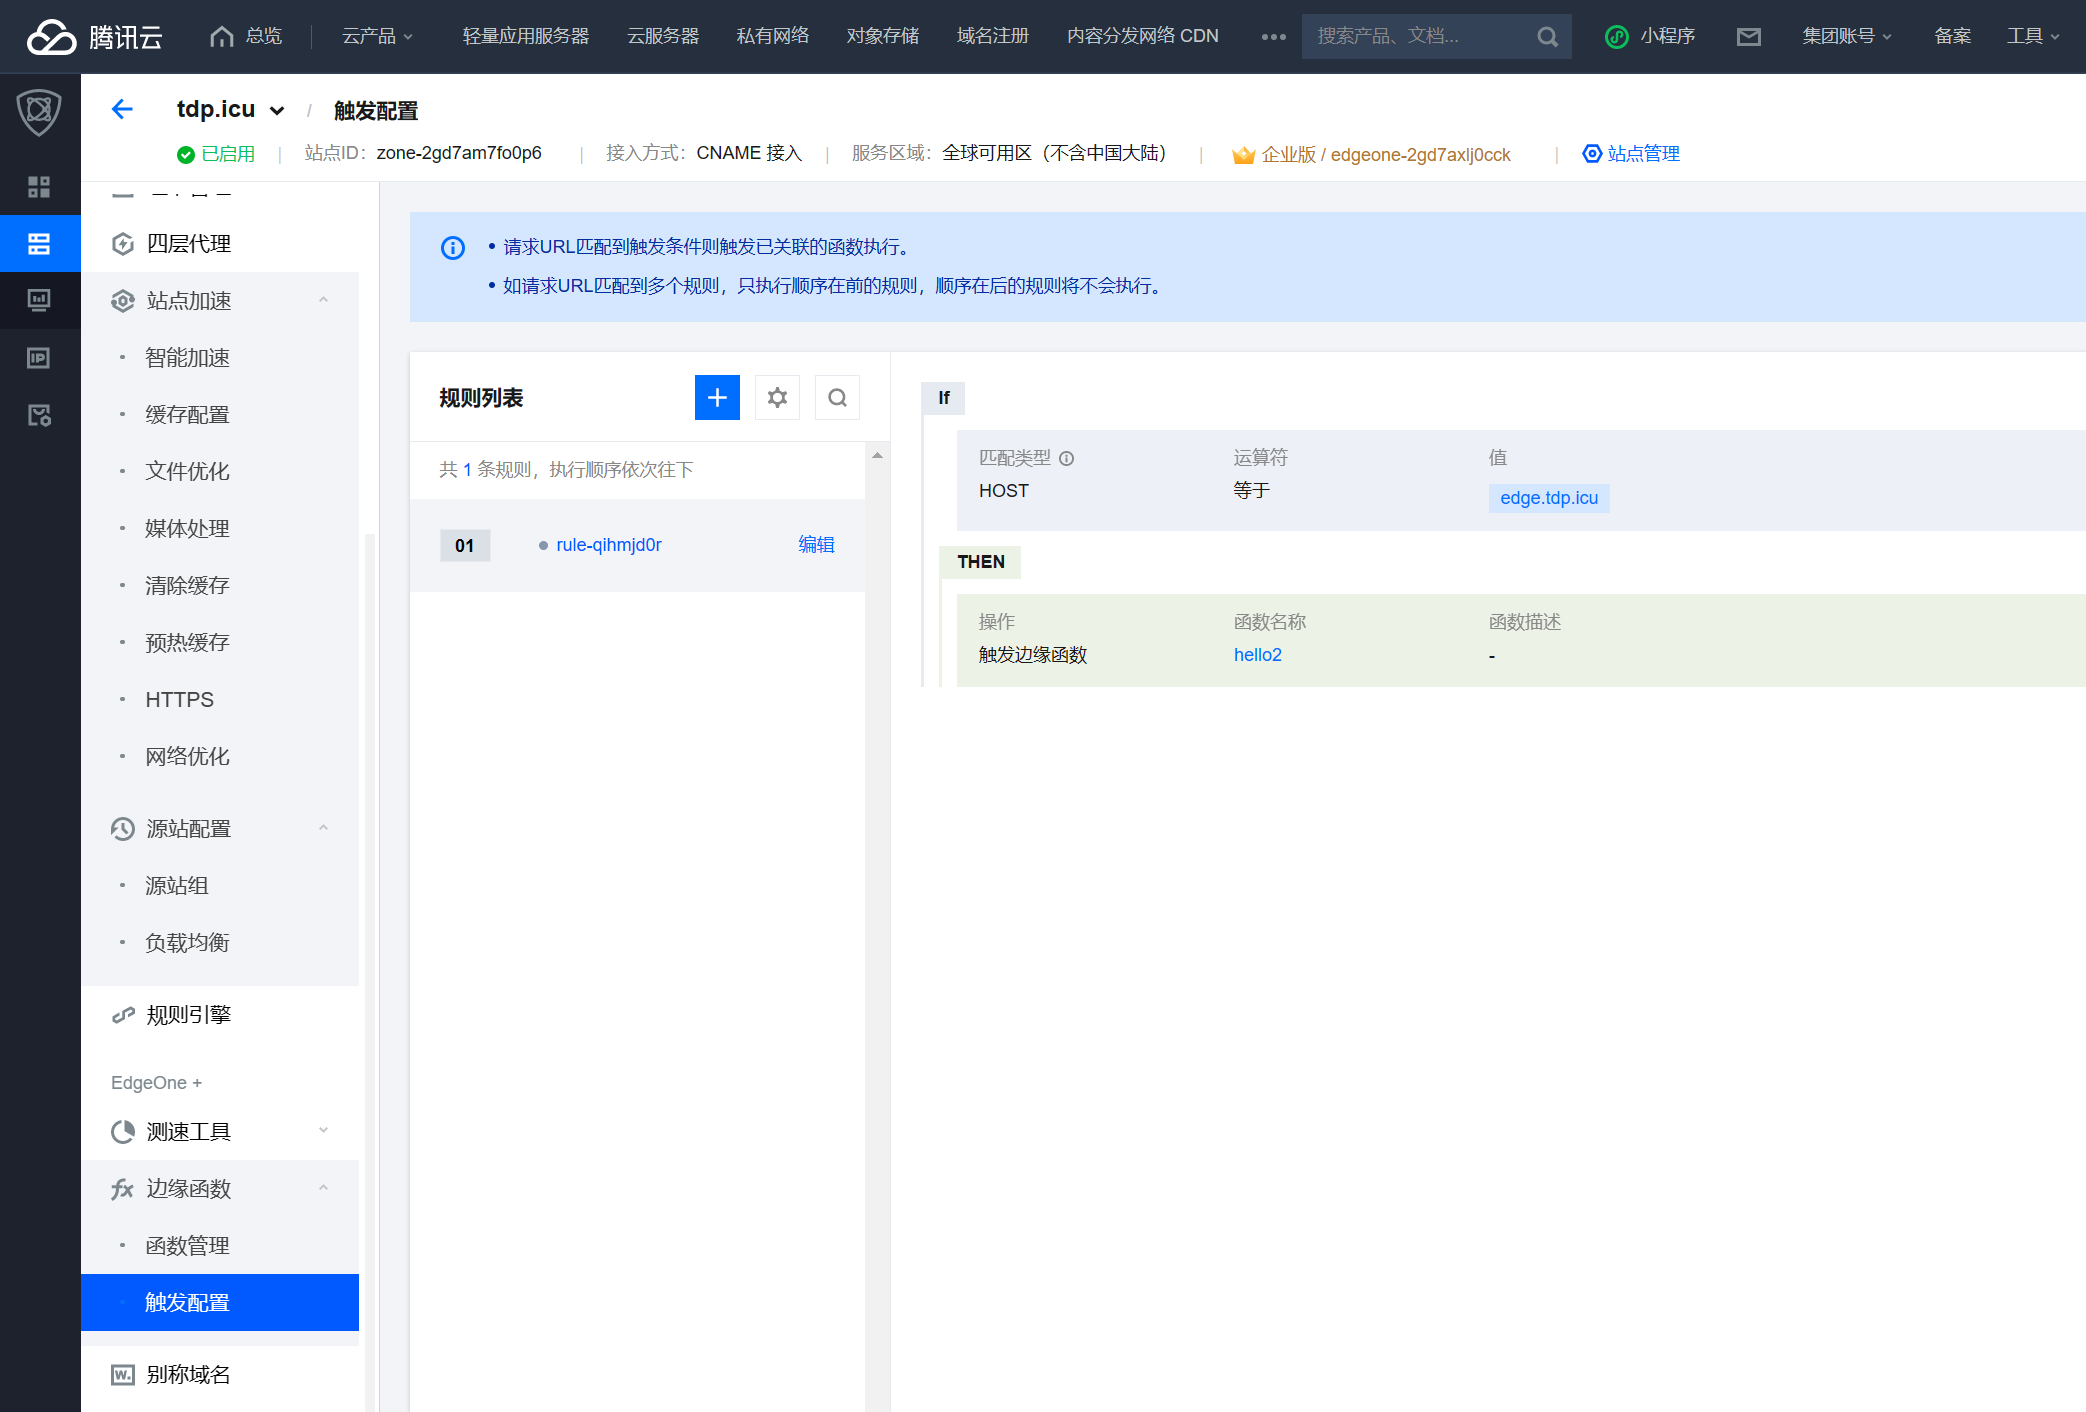Open the hello2 function link
The image size is (2086, 1412).
coord(1257,655)
